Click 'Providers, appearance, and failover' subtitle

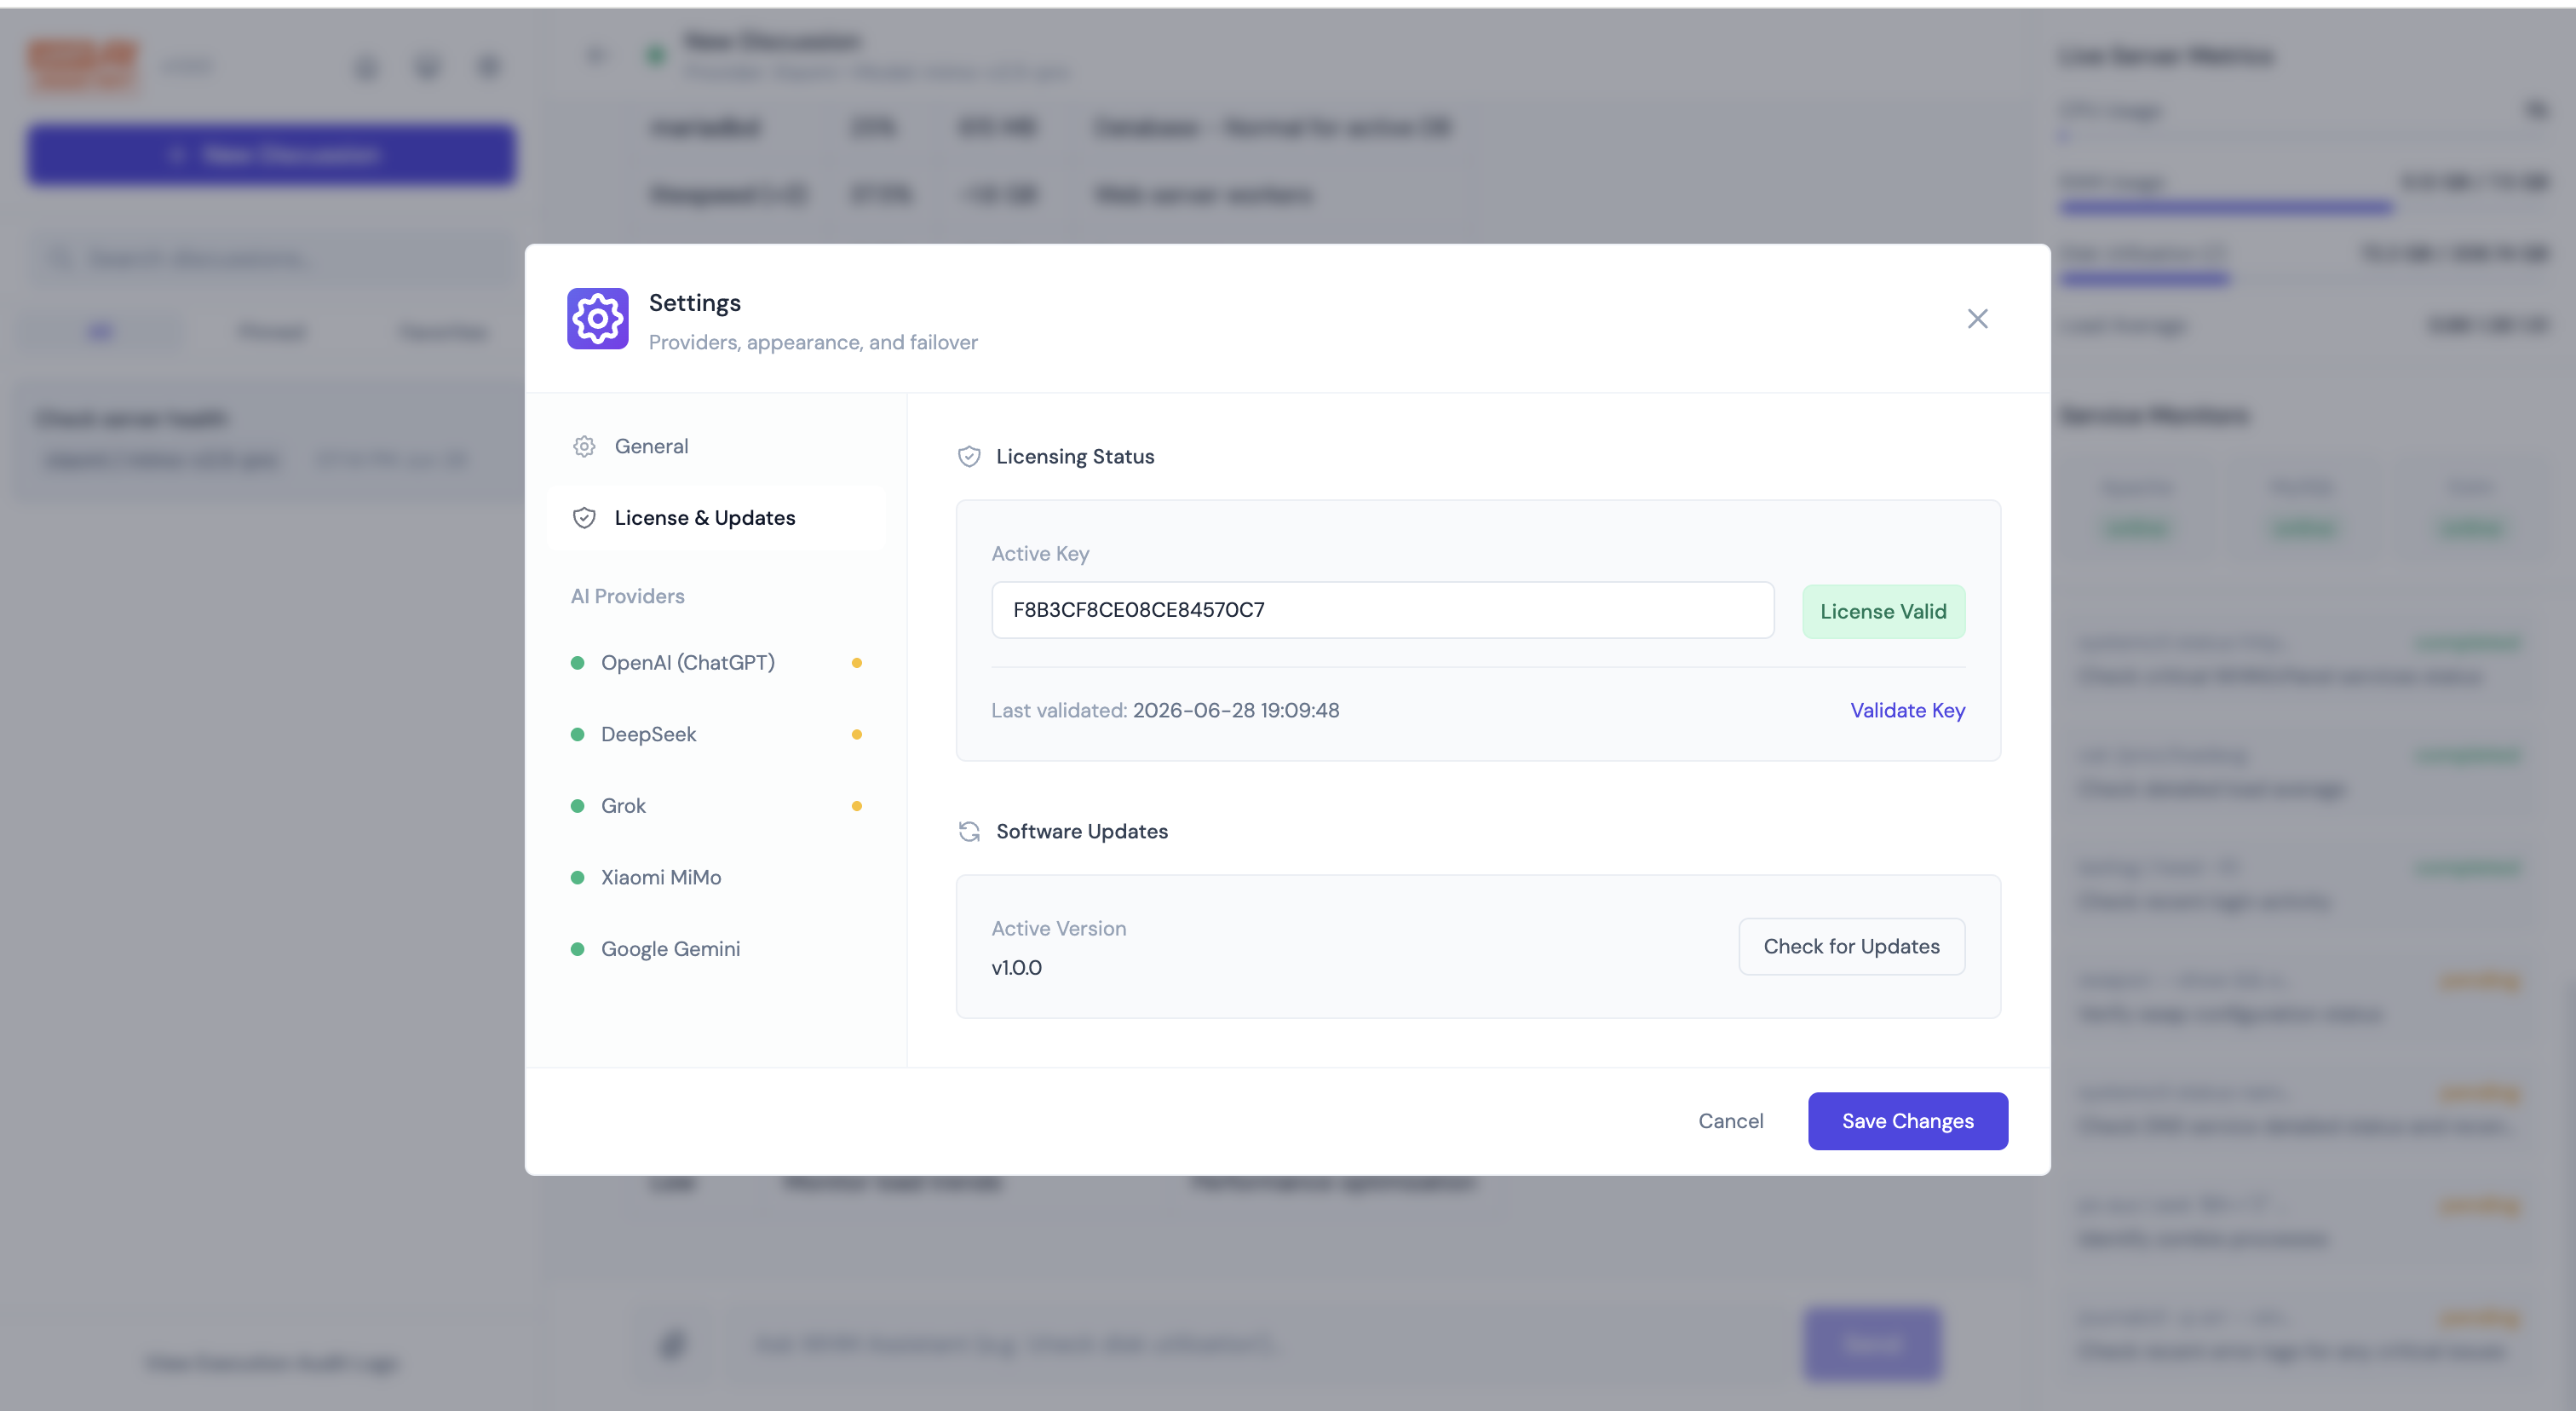coord(813,342)
